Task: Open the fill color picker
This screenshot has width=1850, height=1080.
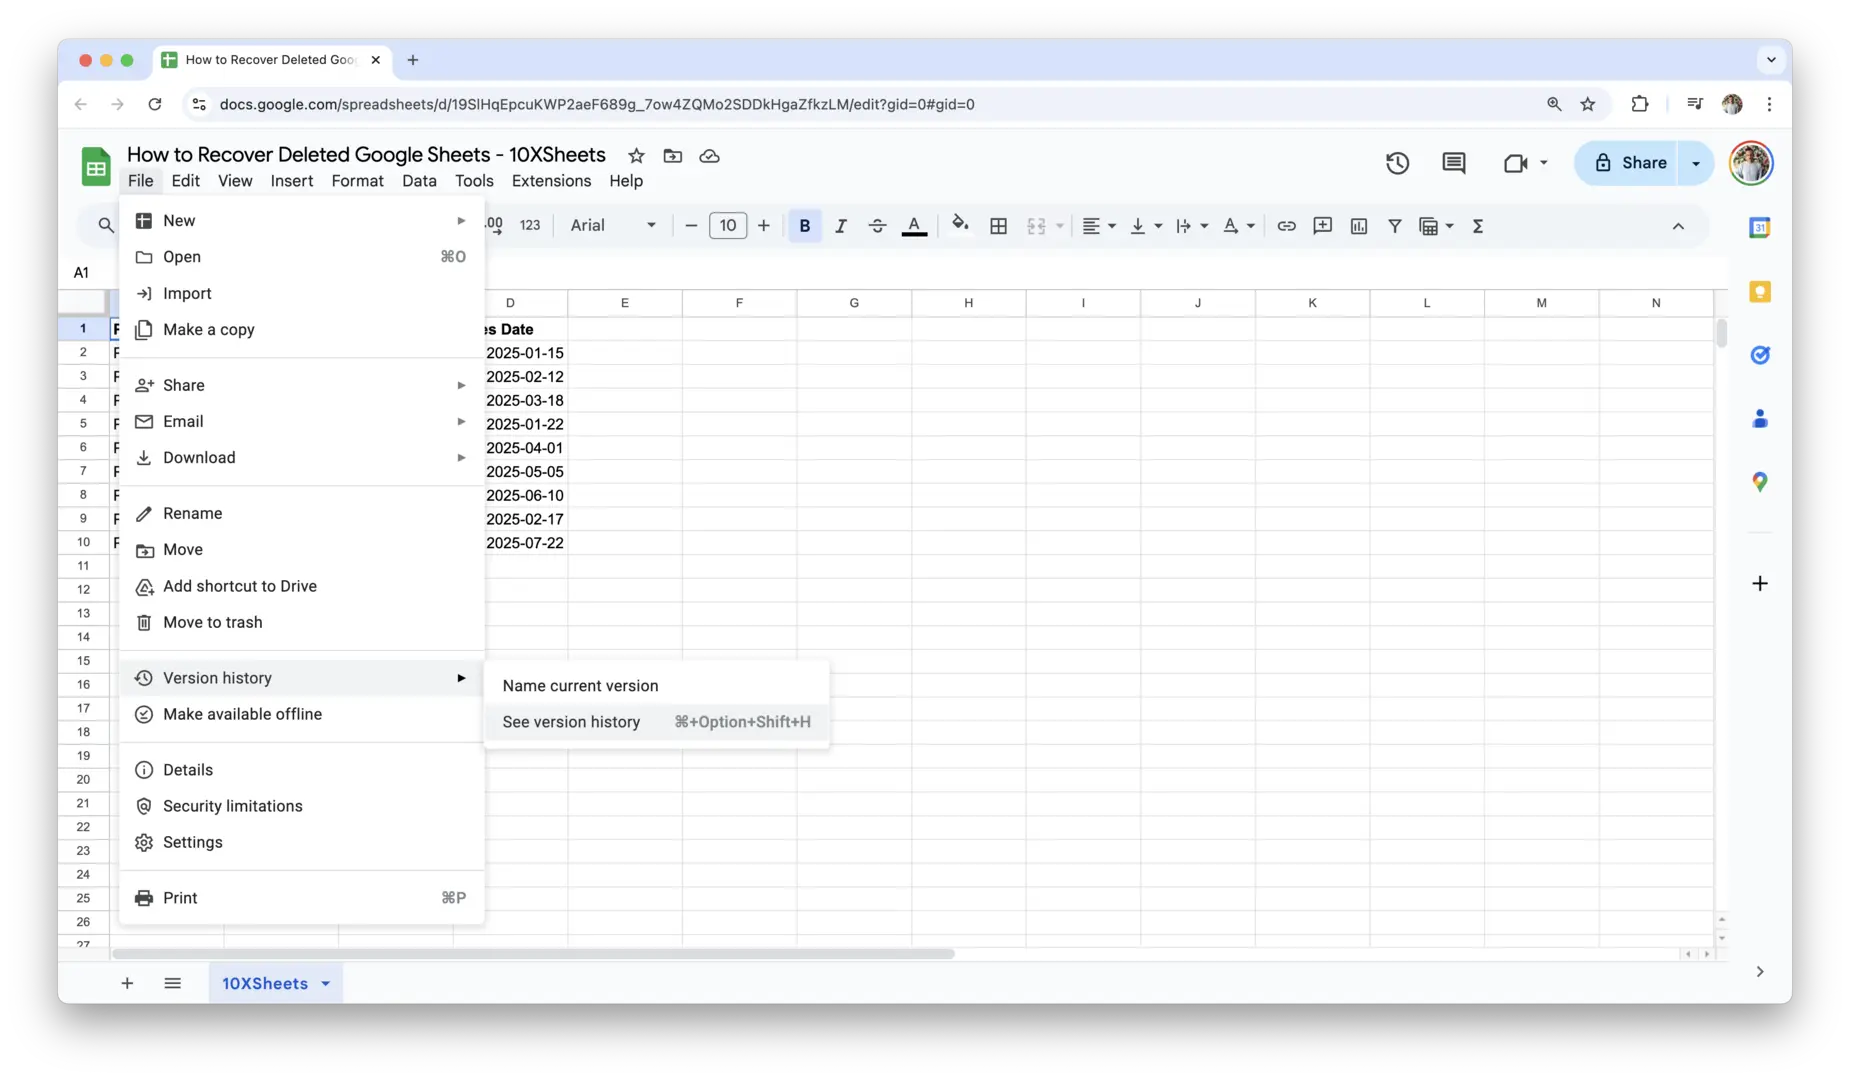Action: pyautogui.click(x=960, y=226)
